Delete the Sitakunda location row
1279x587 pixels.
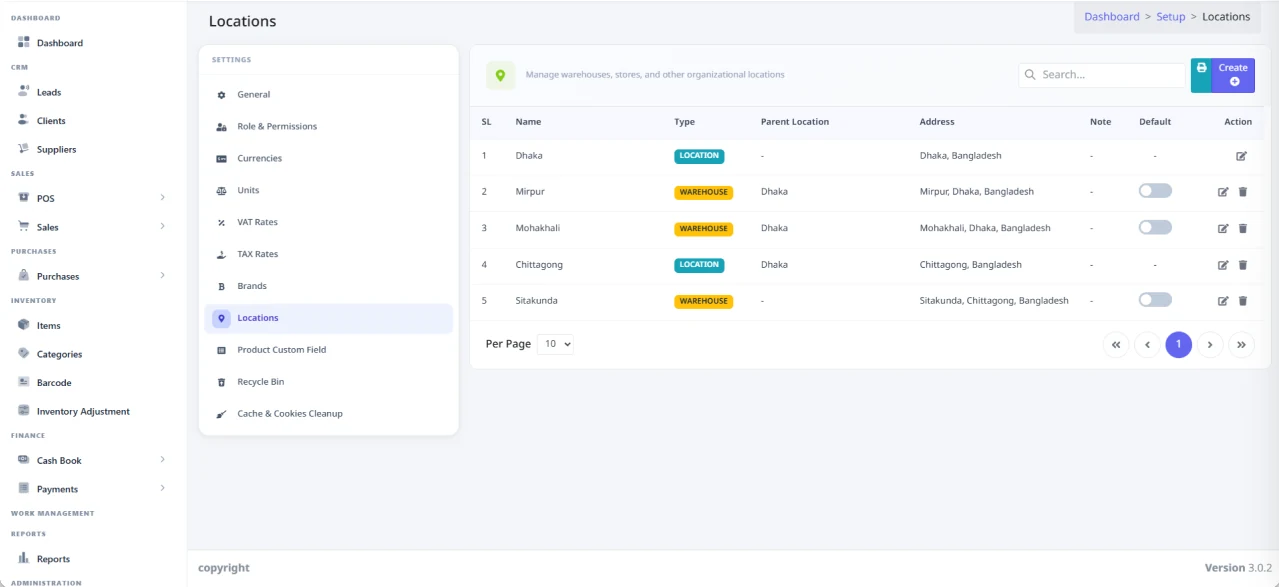point(1243,301)
